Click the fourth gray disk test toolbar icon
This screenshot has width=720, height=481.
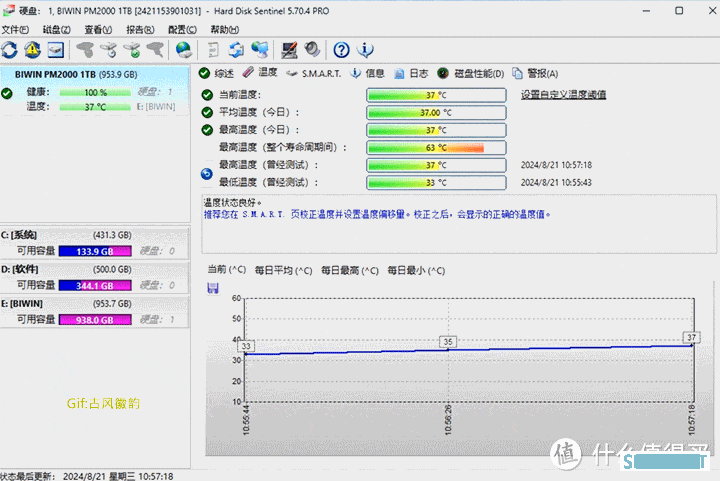155,50
